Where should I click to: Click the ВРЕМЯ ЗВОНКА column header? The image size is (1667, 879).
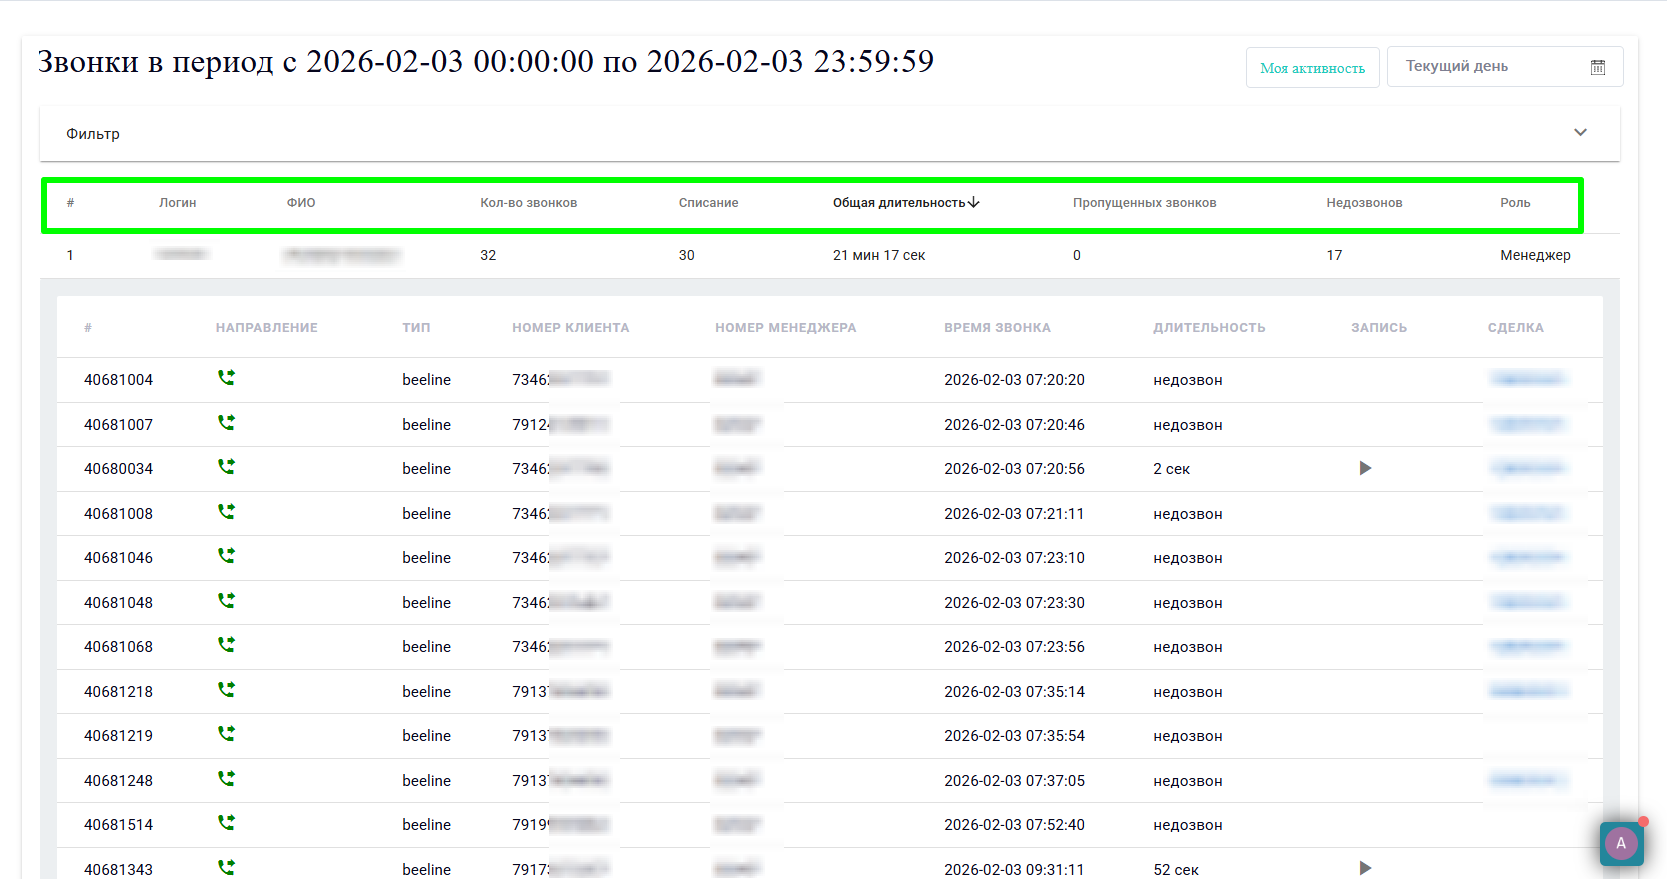pos(997,328)
